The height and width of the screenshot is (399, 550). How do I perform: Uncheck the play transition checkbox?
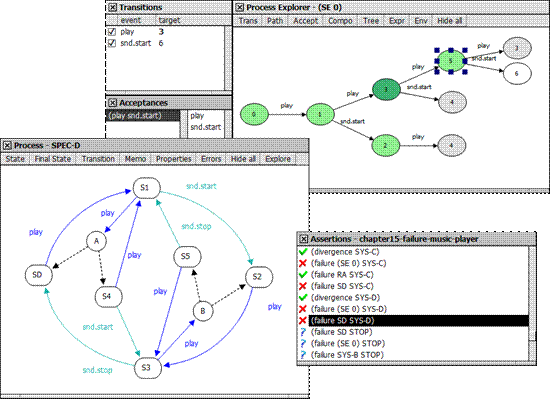(x=112, y=32)
